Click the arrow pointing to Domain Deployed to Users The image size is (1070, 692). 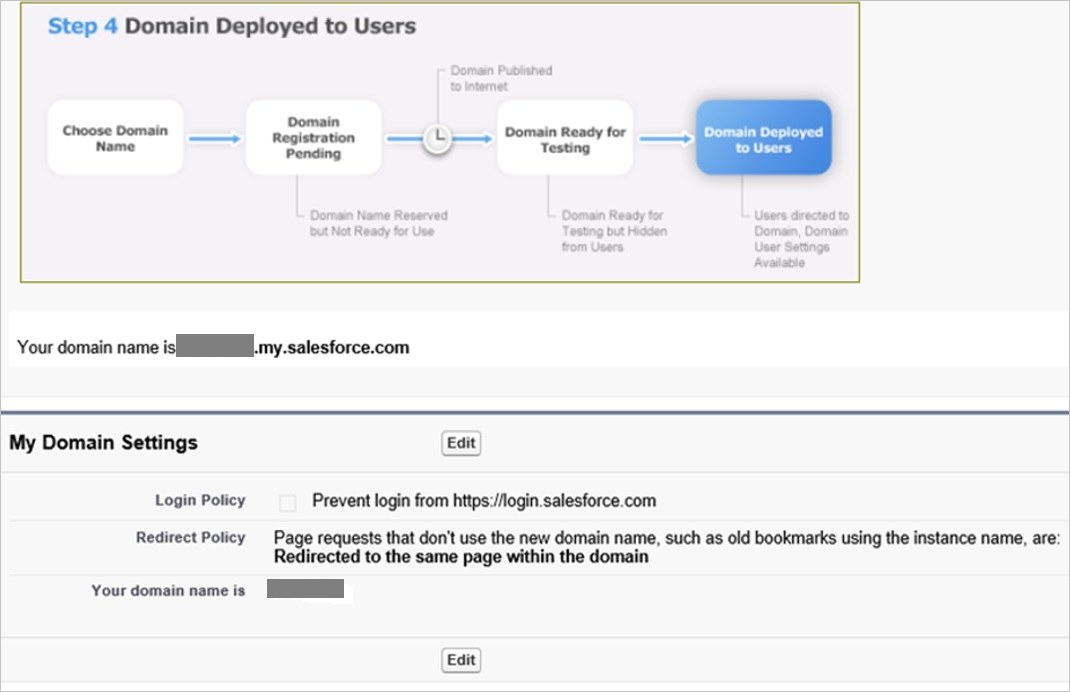[x=665, y=139]
